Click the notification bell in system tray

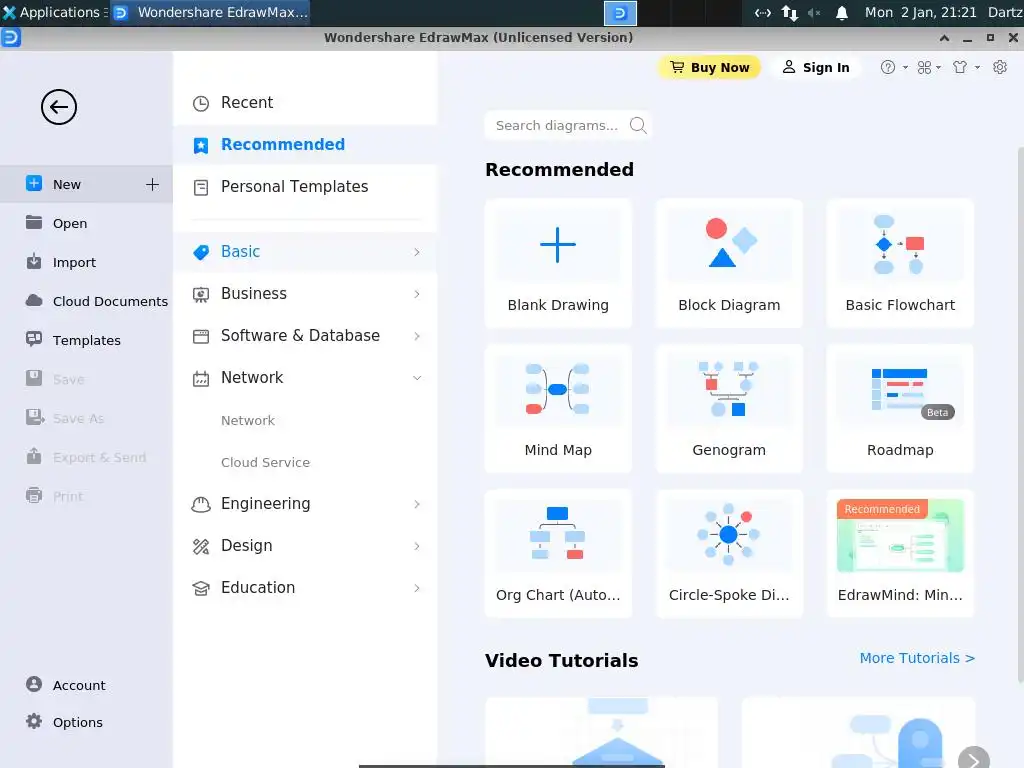[842, 12]
